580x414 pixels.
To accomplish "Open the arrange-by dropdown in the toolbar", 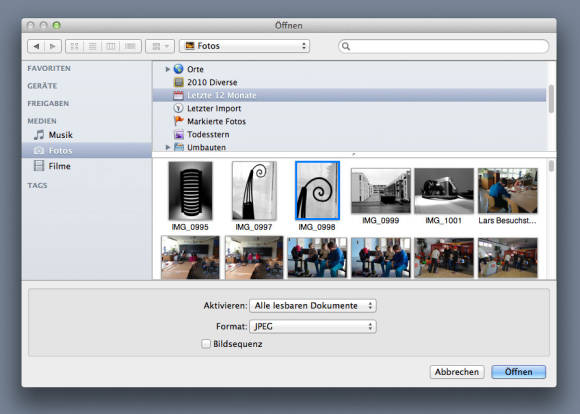I will click(x=160, y=46).
